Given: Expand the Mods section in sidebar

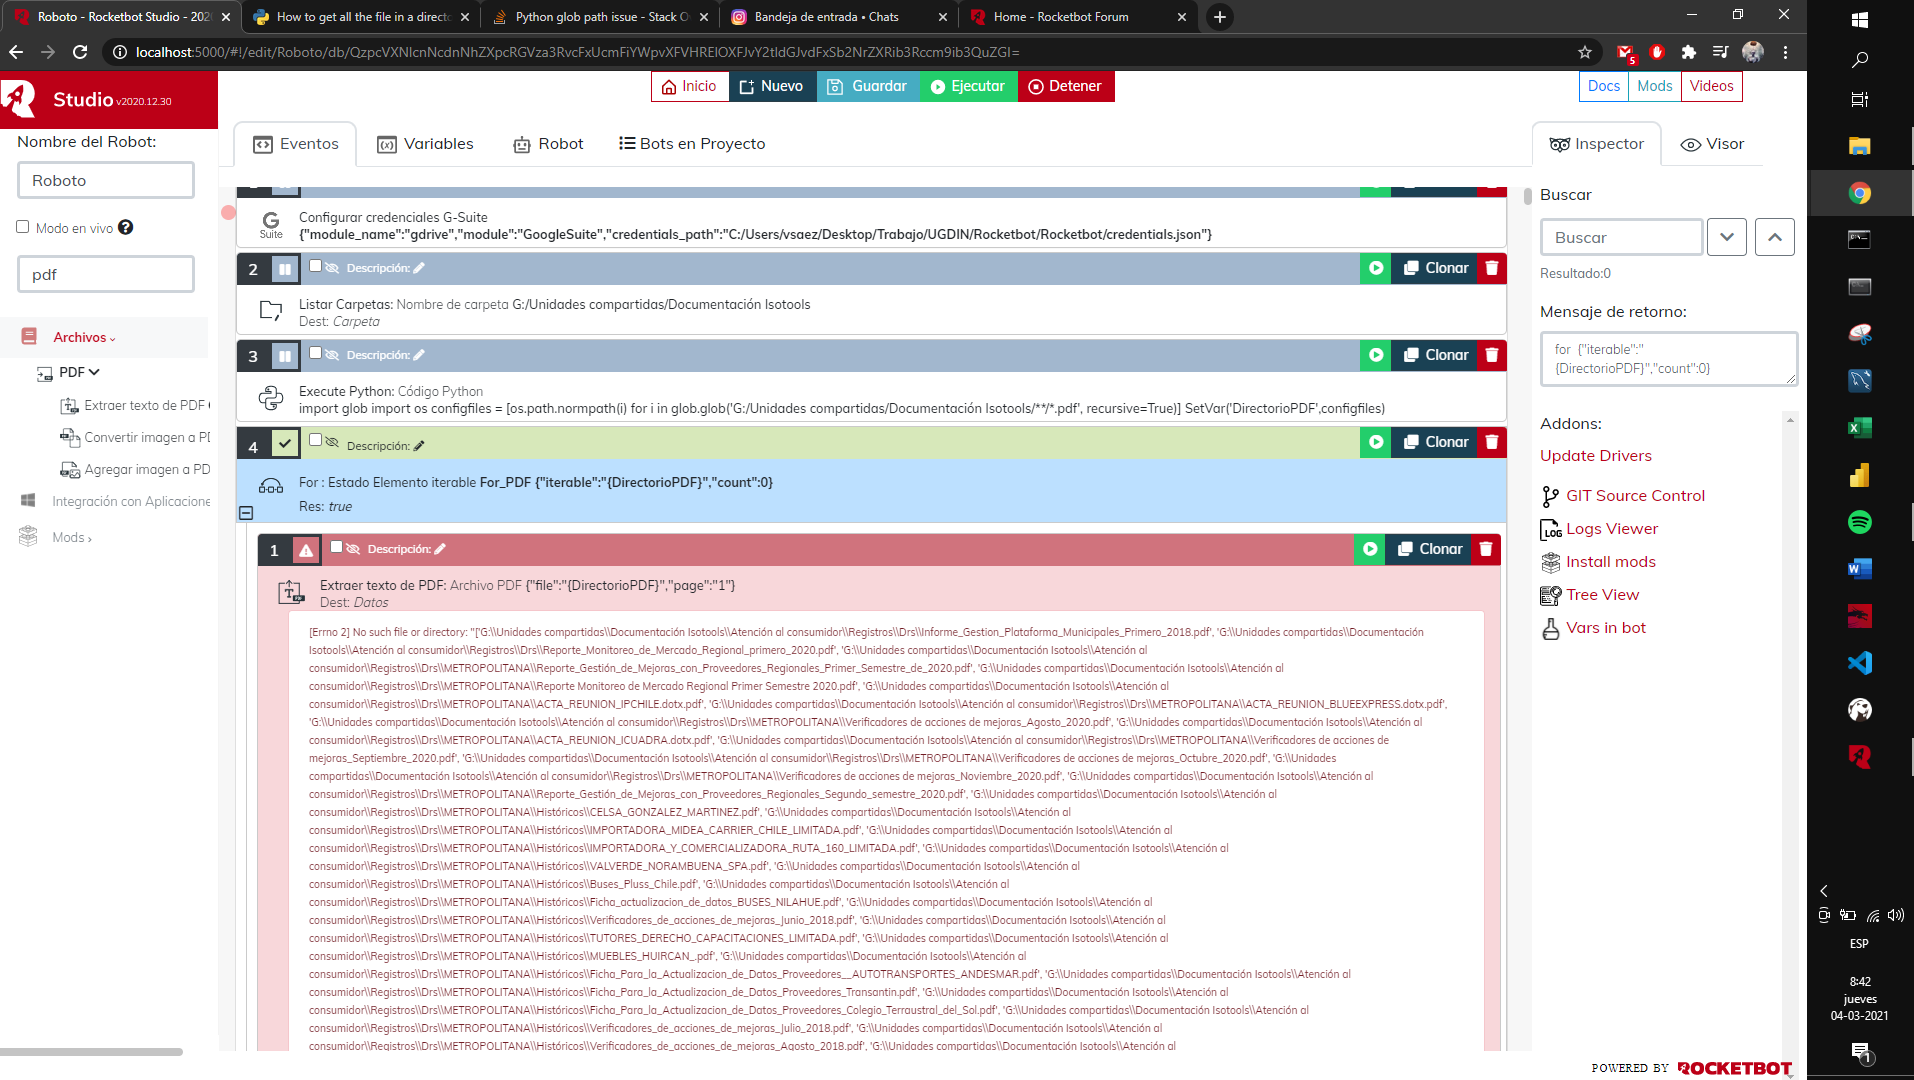Looking at the screenshot, I should [x=71, y=538].
